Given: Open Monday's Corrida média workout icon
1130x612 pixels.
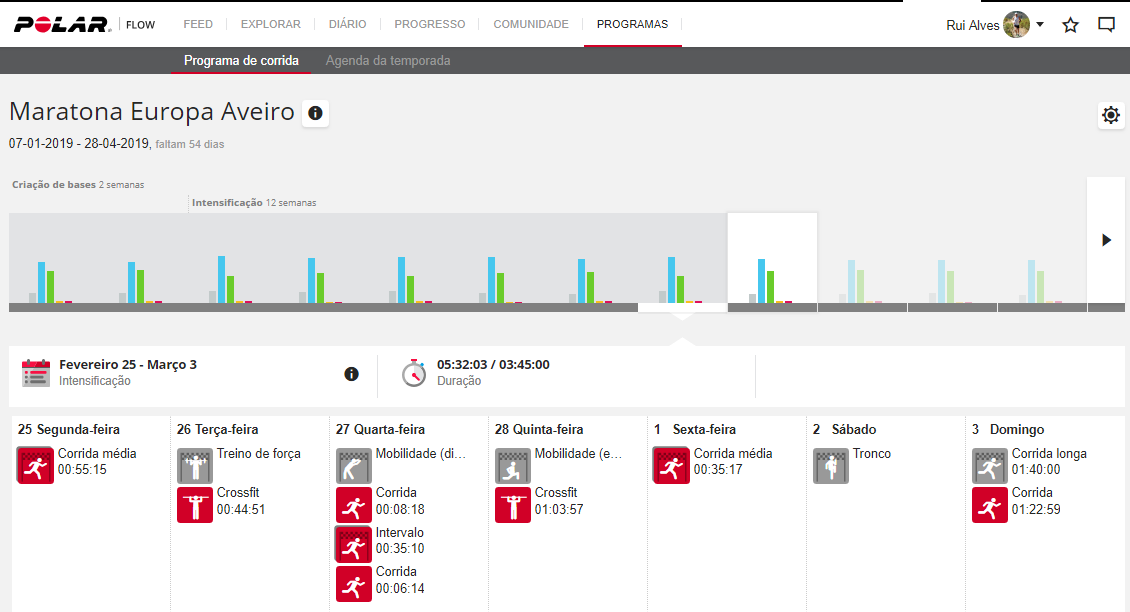Looking at the screenshot, I should click(35, 466).
